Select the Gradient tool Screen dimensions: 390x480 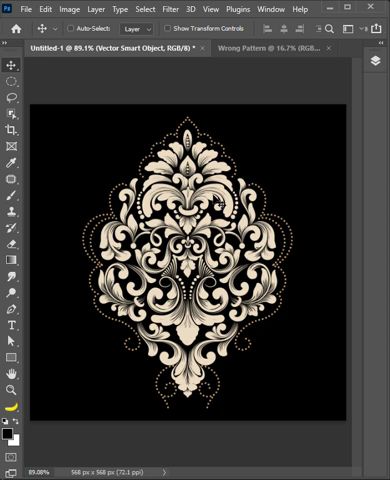(11, 260)
